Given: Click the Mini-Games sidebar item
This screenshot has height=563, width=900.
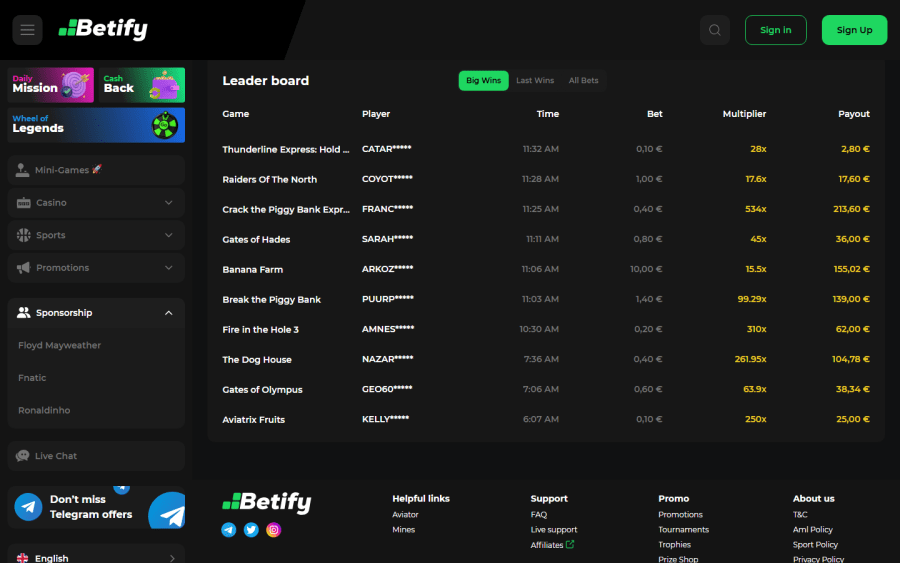Looking at the screenshot, I should click(96, 170).
